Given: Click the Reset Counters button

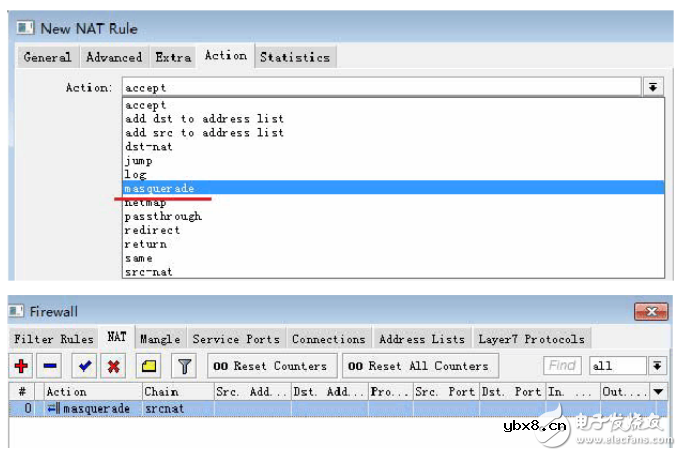Looking at the screenshot, I should pyautogui.click(x=270, y=366).
